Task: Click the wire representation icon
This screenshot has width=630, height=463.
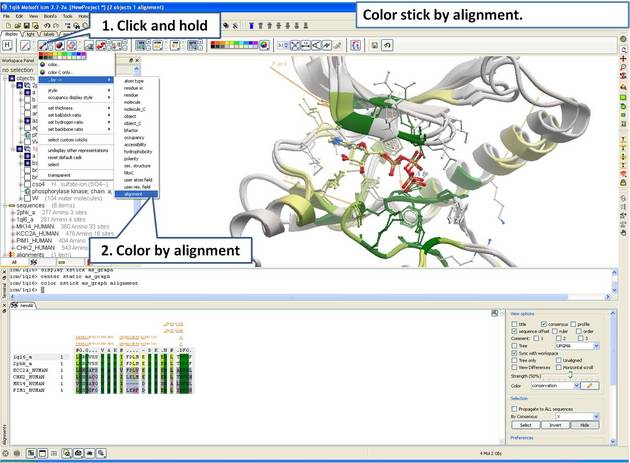Action: 25,45
